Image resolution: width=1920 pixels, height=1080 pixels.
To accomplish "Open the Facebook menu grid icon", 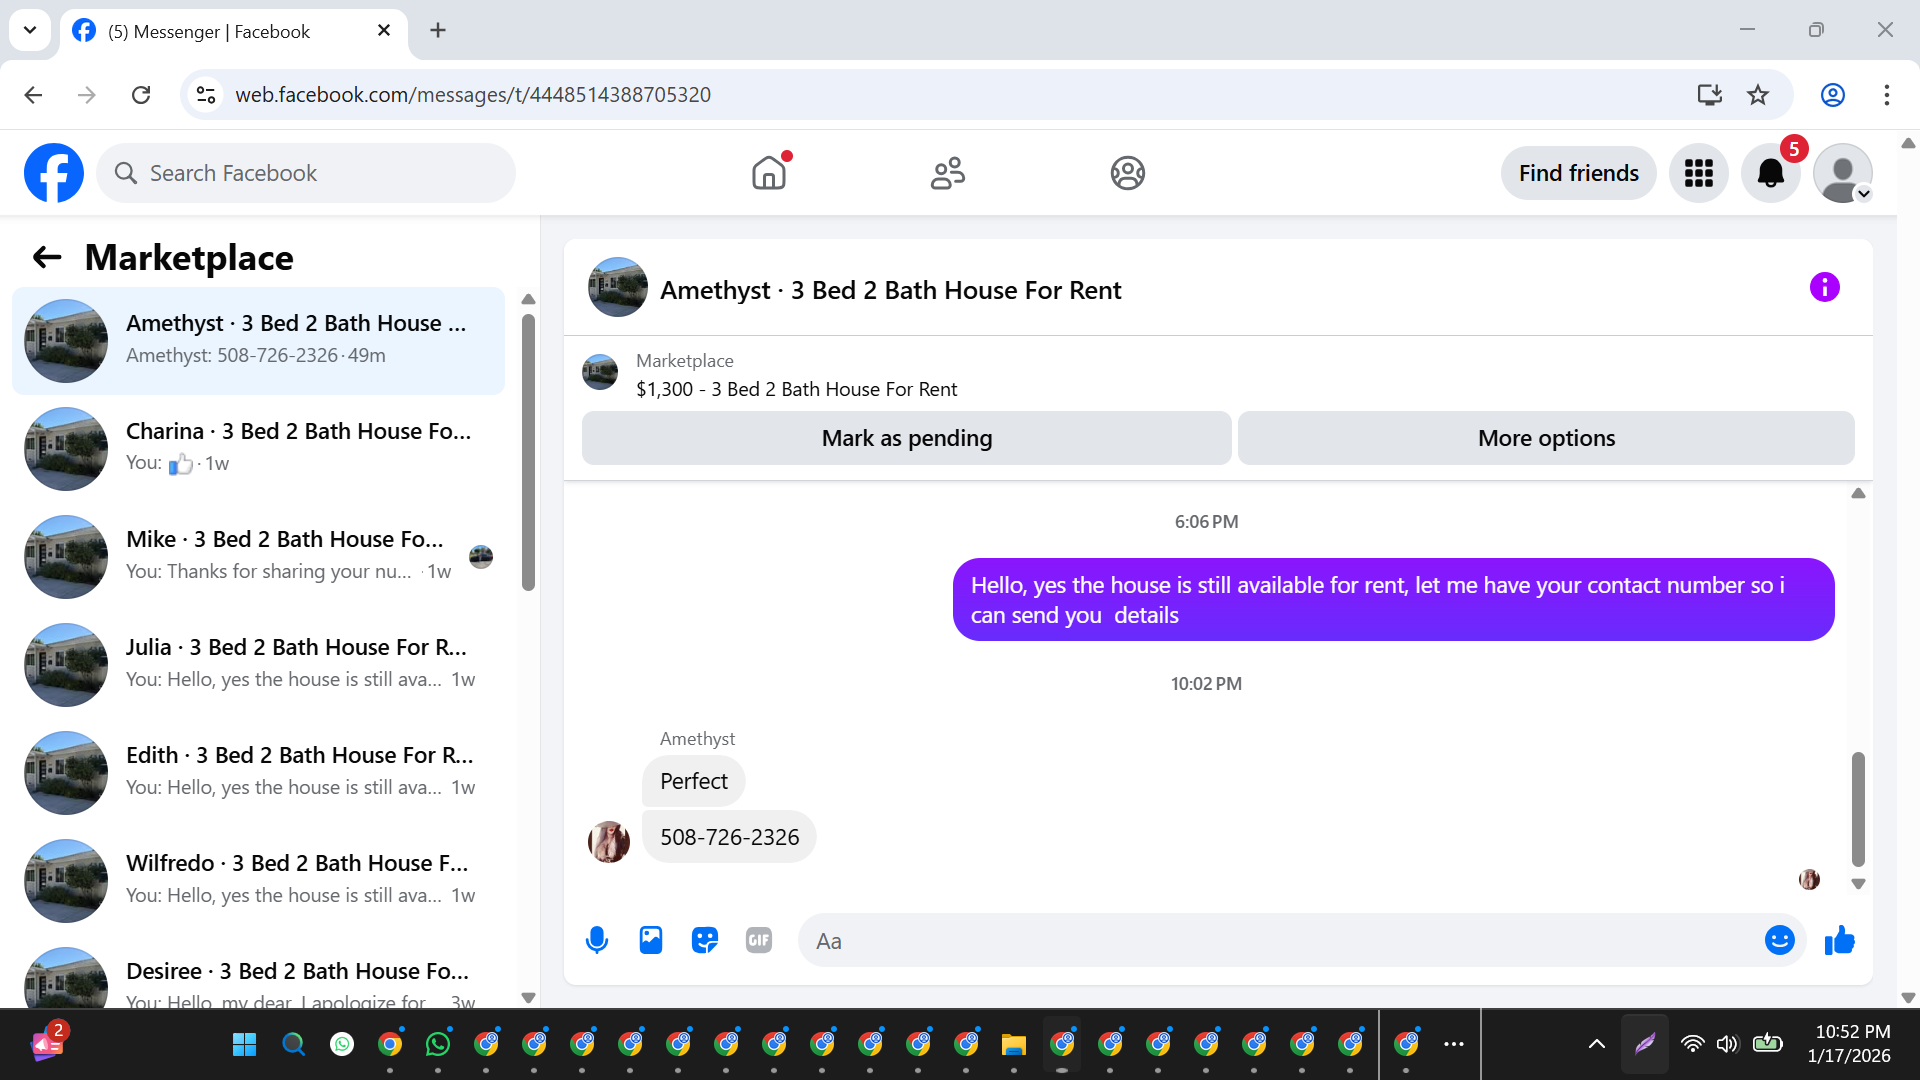I will tap(1698, 173).
